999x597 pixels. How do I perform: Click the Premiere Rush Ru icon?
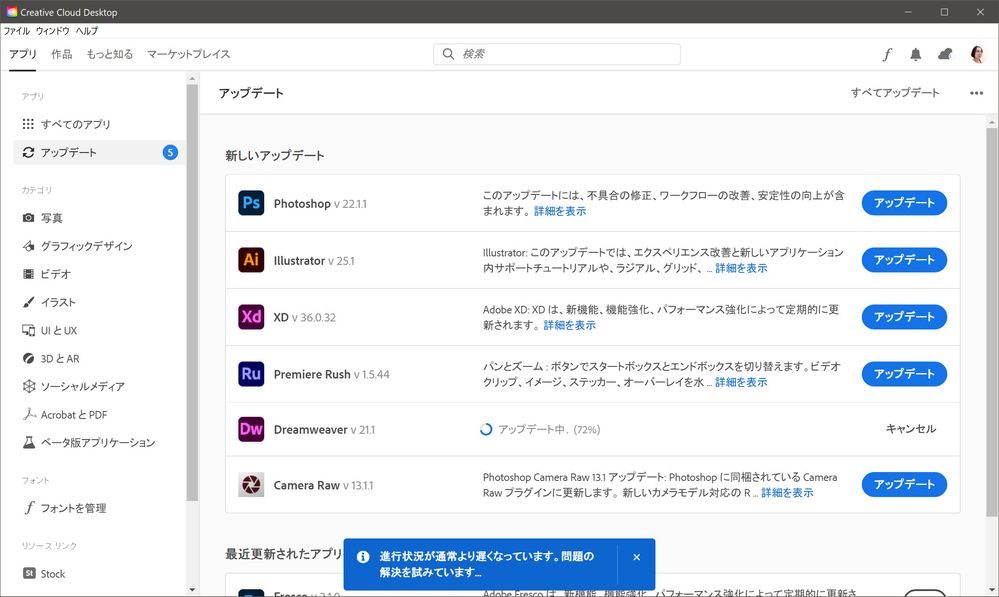251,374
